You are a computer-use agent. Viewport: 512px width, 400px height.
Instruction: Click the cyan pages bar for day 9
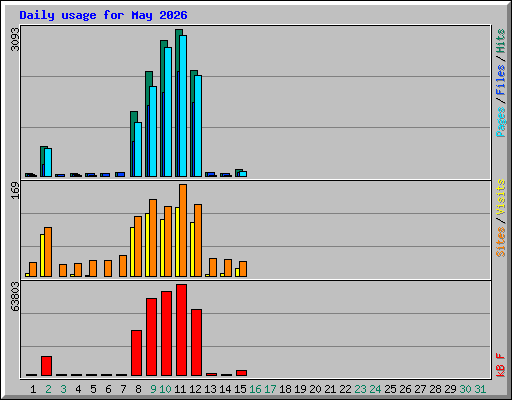(153, 132)
